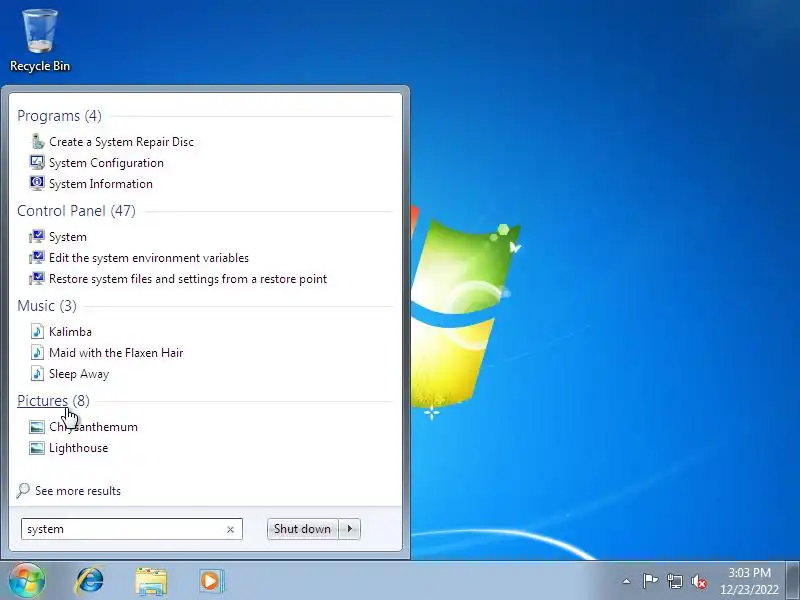Image resolution: width=800 pixels, height=600 pixels.
Task: Click the taskbar clock showing 3:03 PM
Action: (749, 581)
